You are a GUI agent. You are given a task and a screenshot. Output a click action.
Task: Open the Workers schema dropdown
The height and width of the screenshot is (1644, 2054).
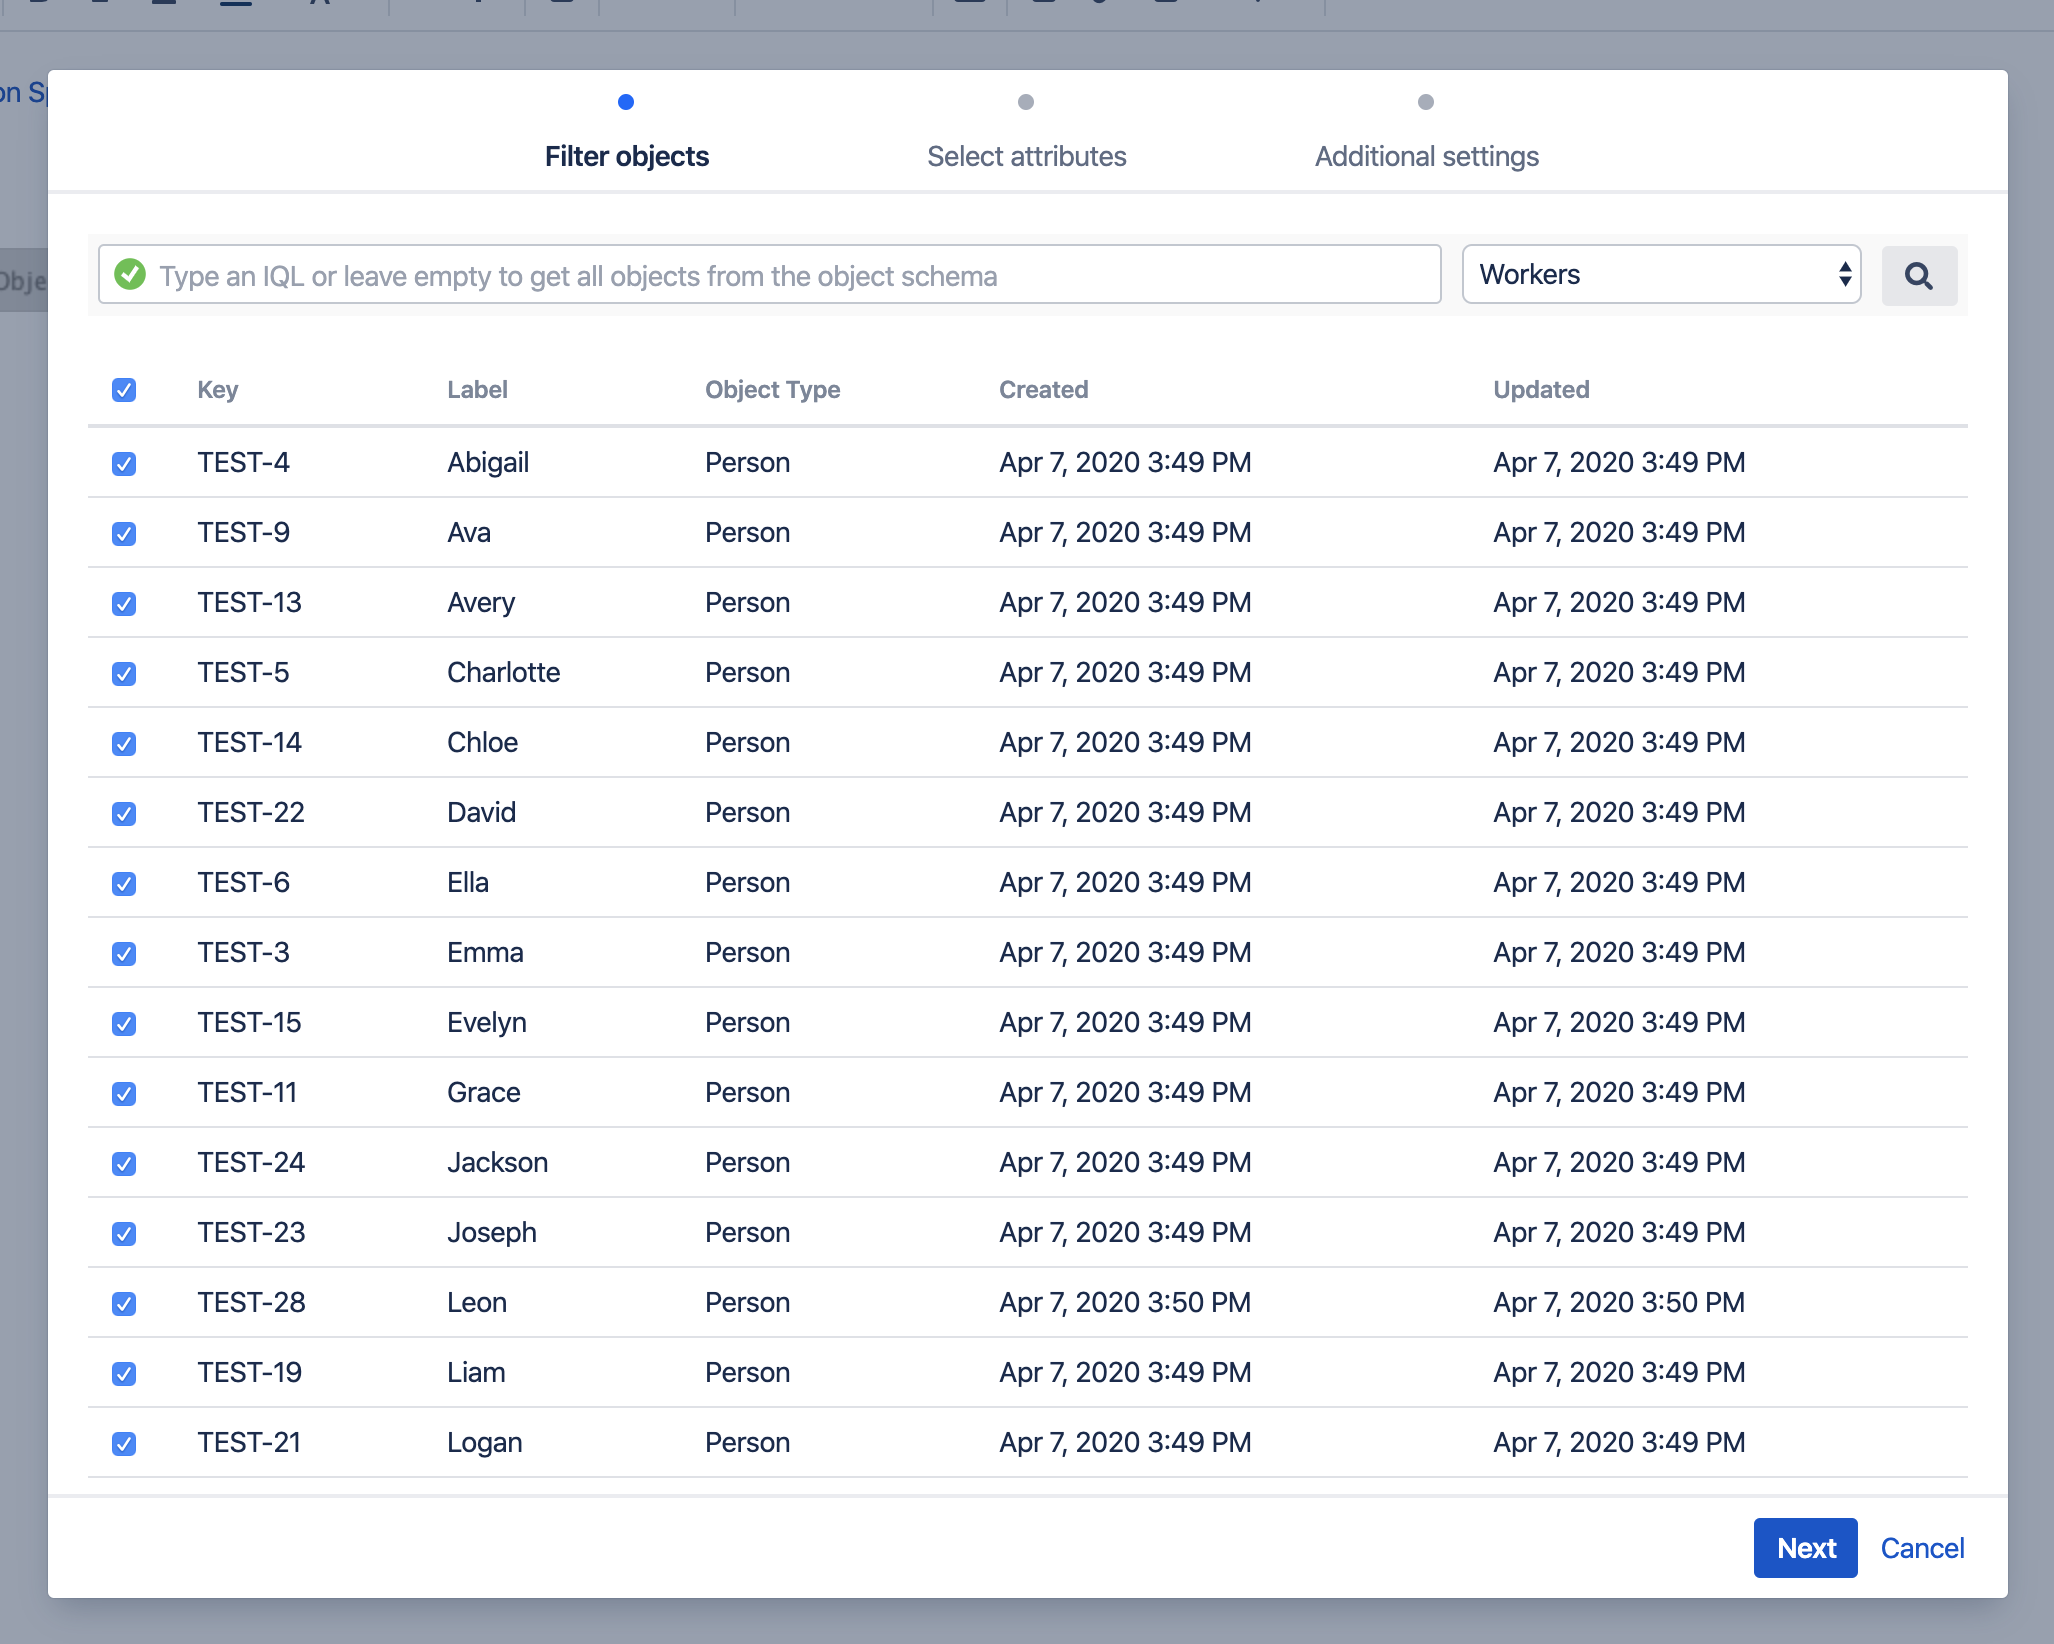(x=1660, y=274)
